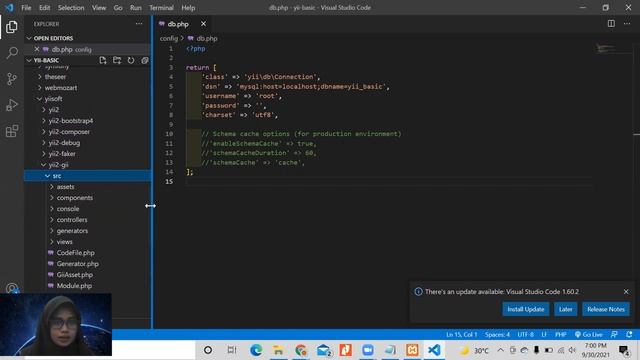This screenshot has height=360, width=640.
Task: Open Cortana search circle on taskbar
Action: 208,350
